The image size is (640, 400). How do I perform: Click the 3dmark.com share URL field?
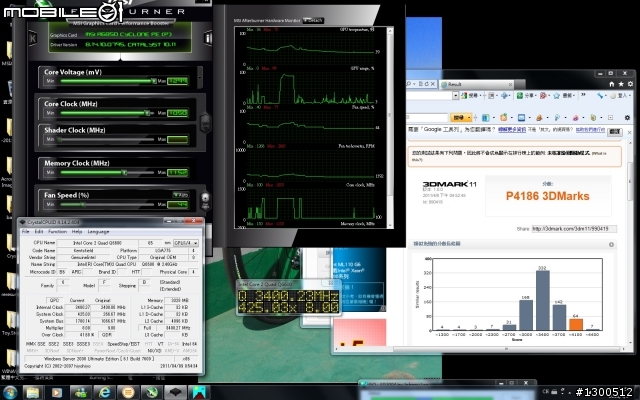click(574, 229)
